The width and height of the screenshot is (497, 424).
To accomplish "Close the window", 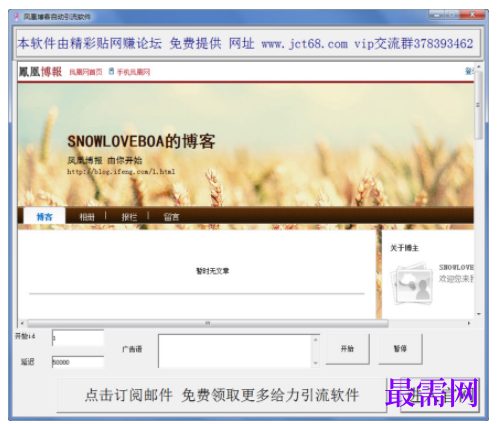I will [472, 15].
